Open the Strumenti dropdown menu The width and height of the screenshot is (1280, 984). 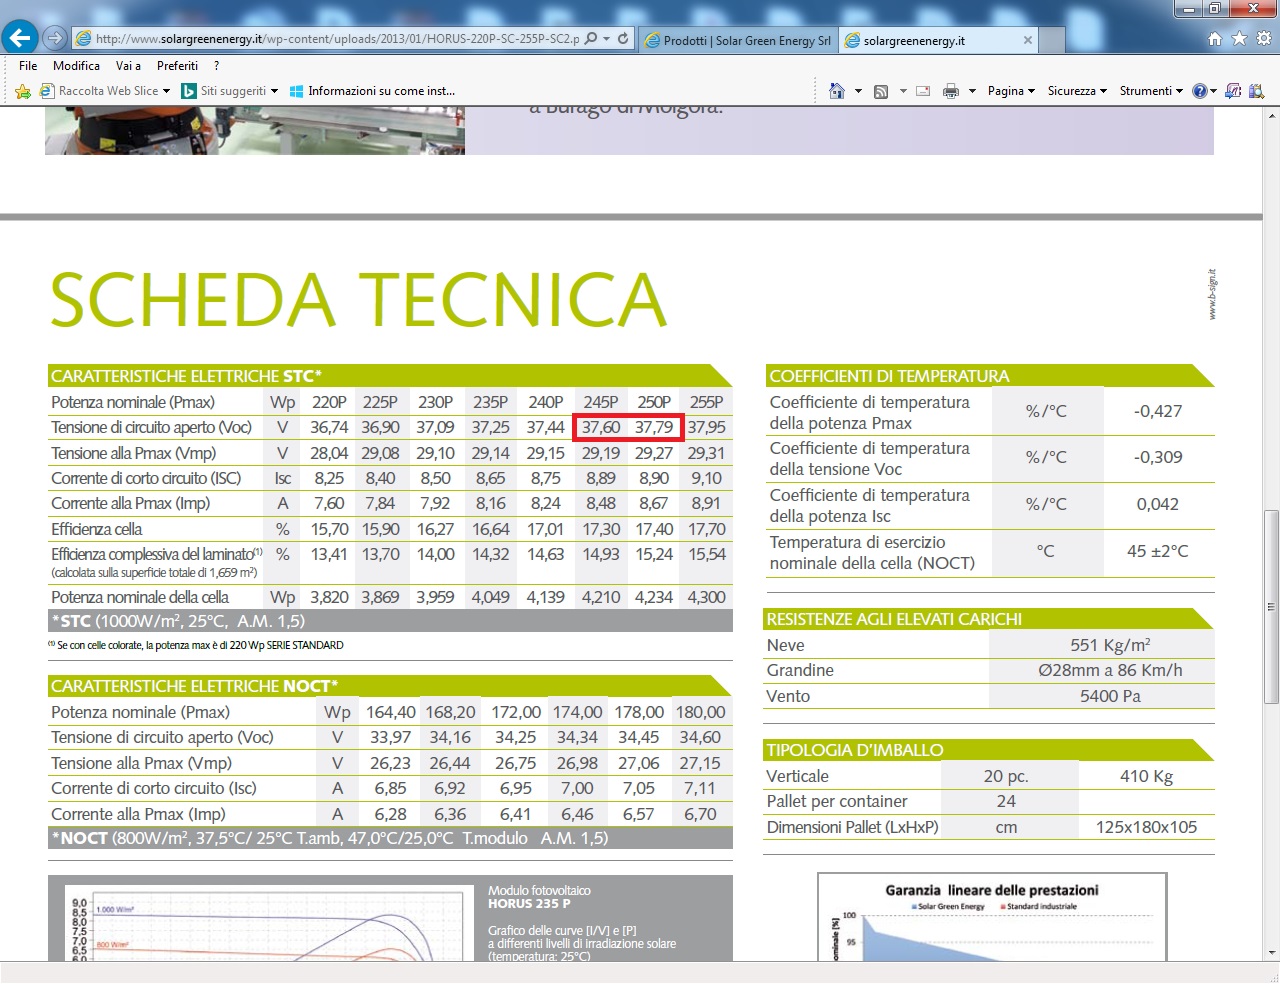point(1151,91)
